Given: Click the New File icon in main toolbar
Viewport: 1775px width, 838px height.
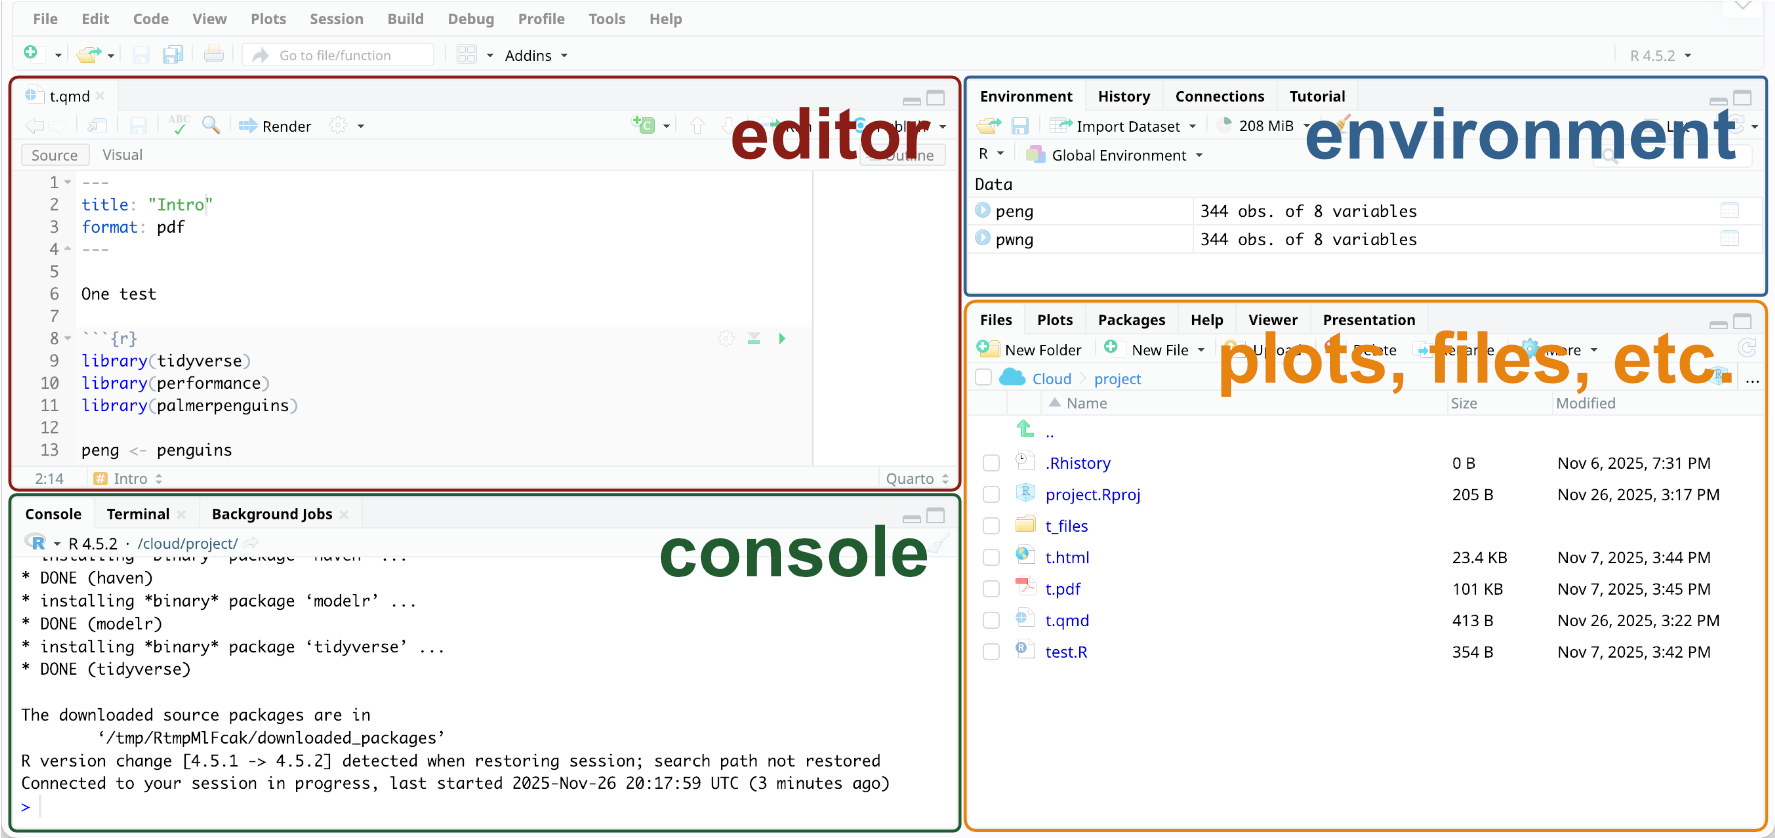Looking at the screenshot, I should tap(31, 54).
